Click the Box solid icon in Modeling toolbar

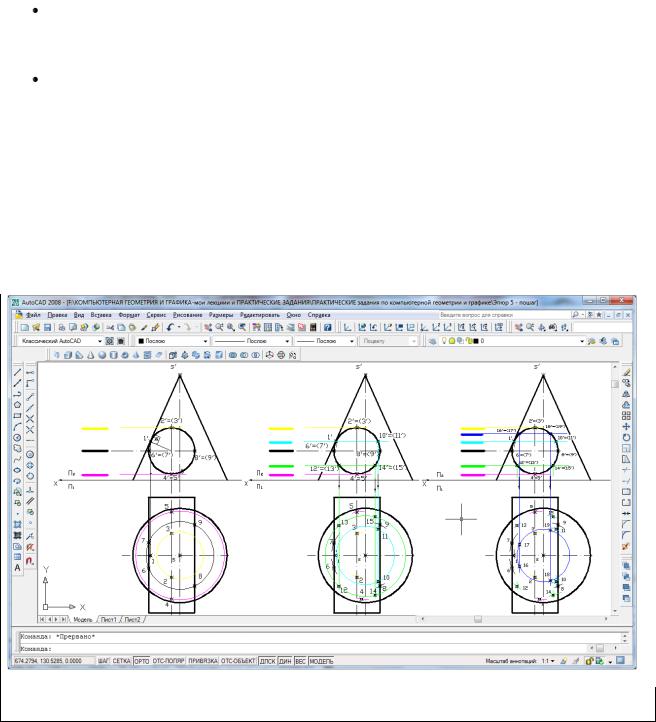coord(68,355)
